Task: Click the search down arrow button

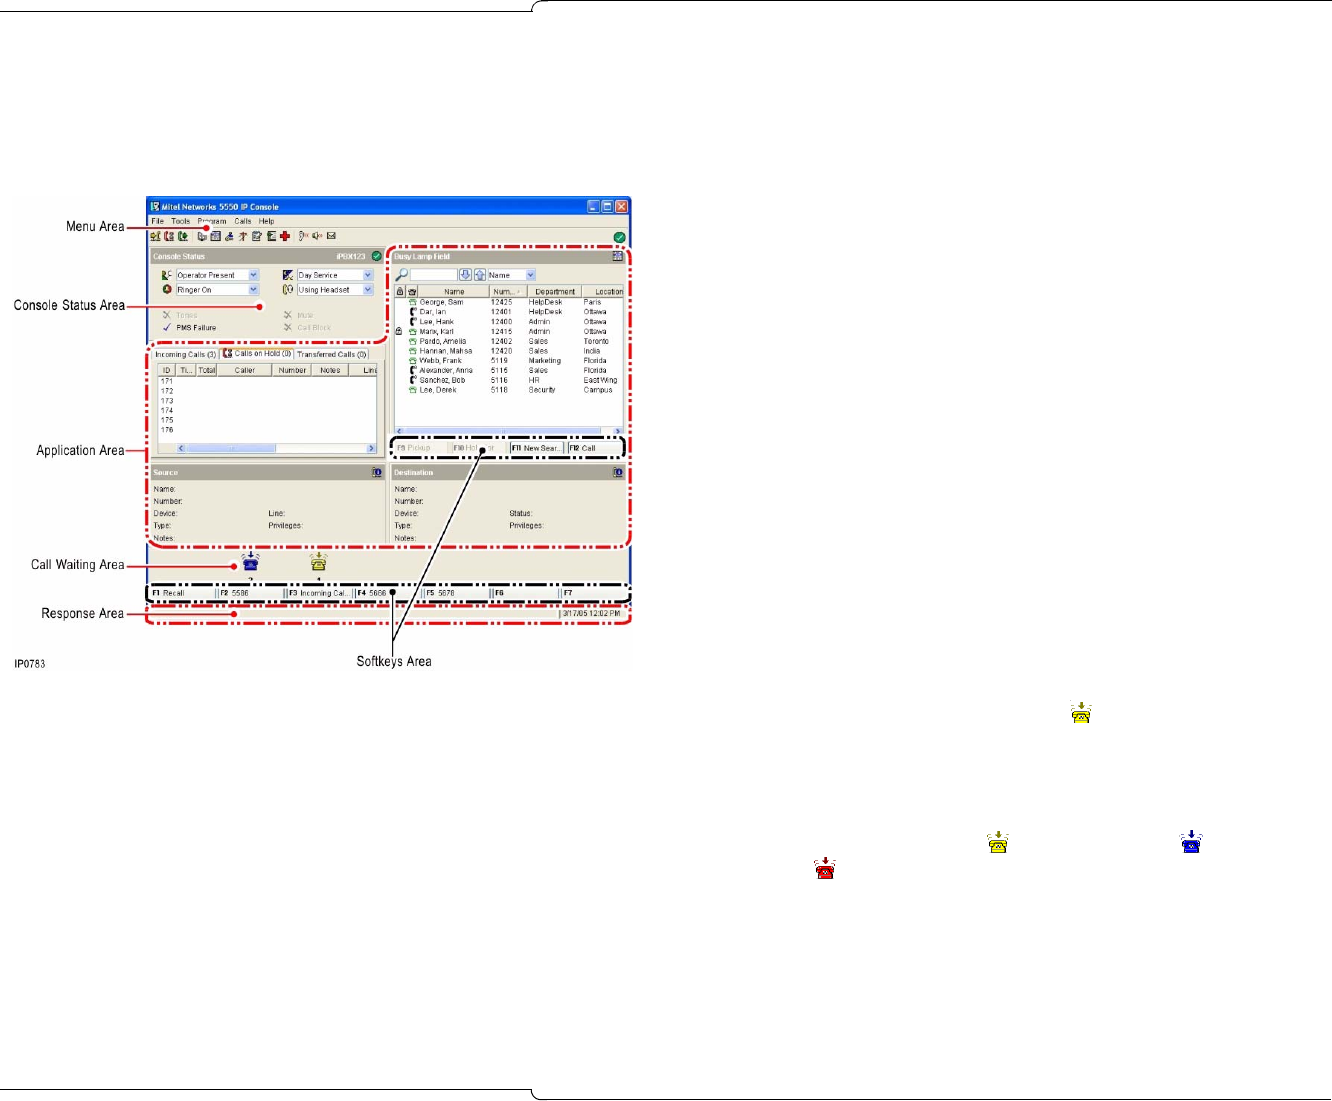Action: tap(465, 275)
